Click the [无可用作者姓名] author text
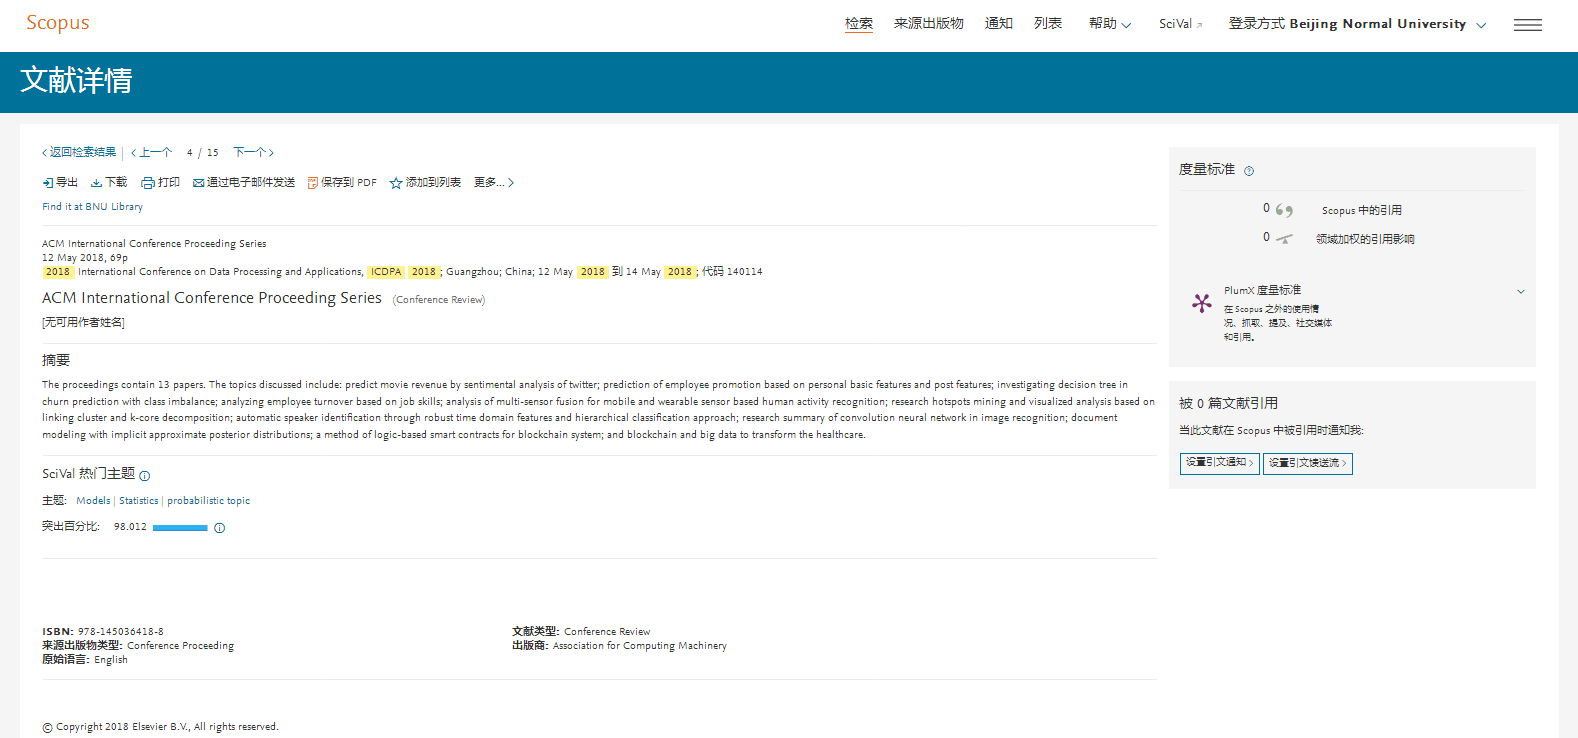Image resolution: width=1578 pixels, height=738 pixels. [83, 323]
